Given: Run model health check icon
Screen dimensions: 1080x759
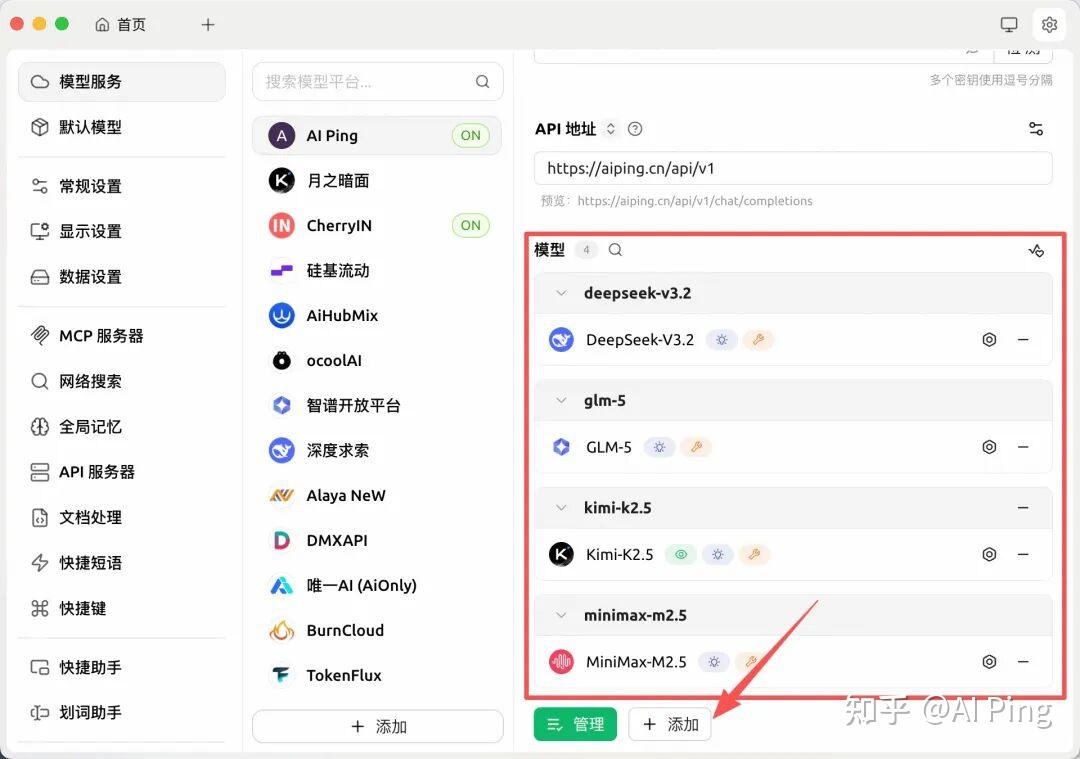Looking at the screenshot, I should click(1036, 251).
